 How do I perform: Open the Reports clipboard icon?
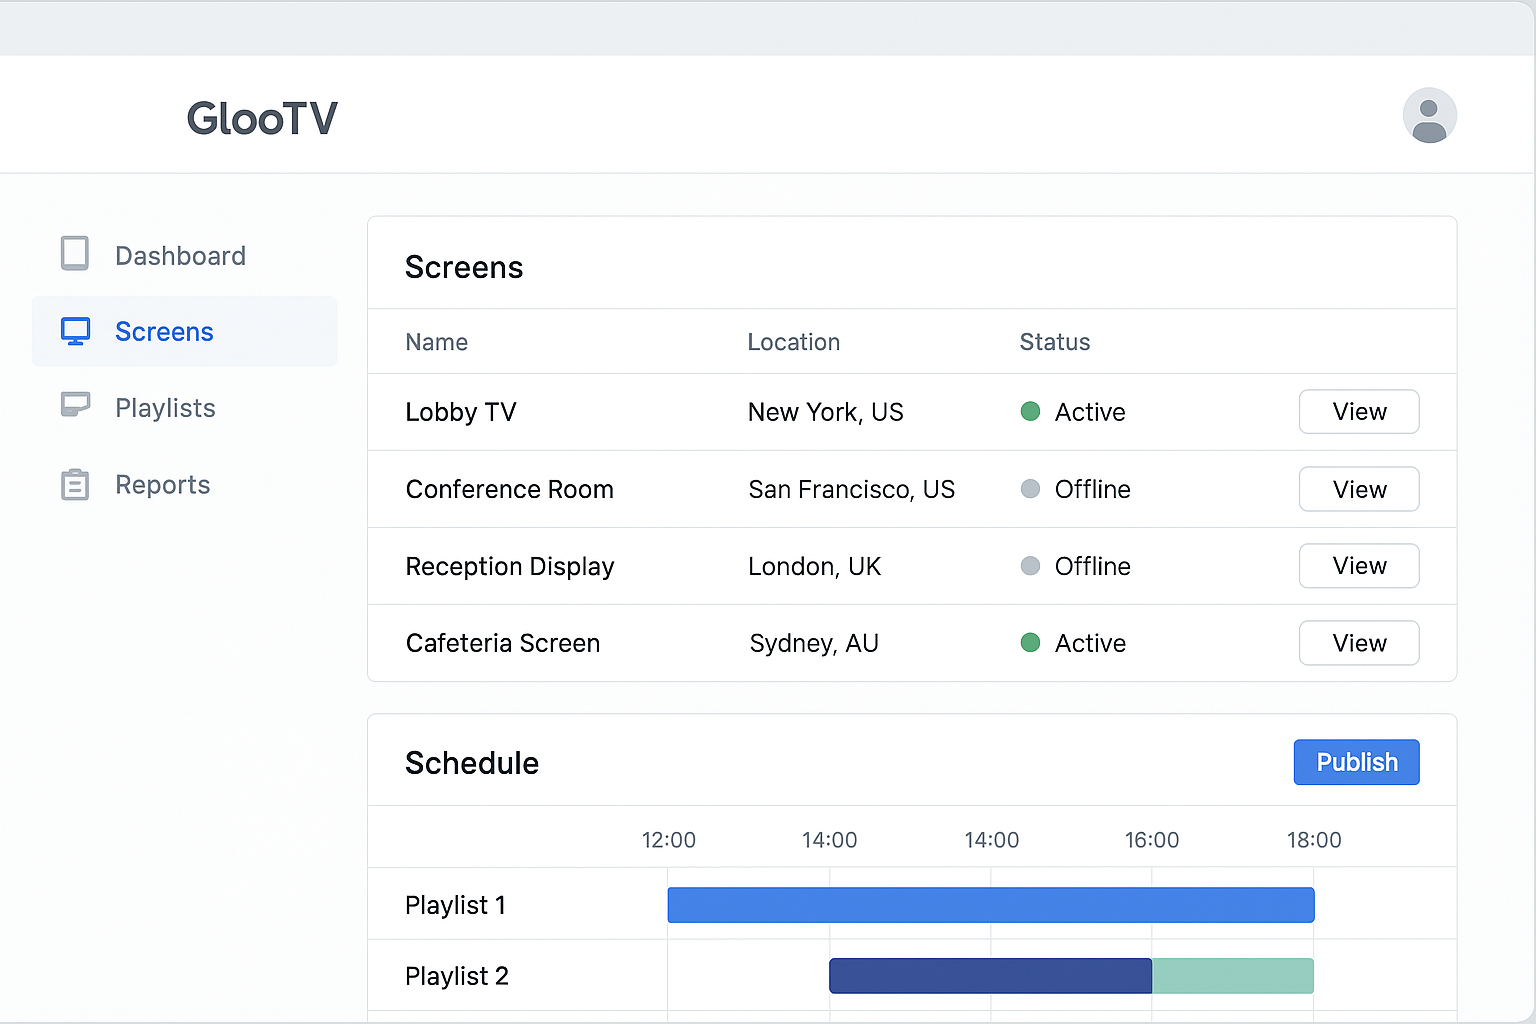click(x=75, y=484)
